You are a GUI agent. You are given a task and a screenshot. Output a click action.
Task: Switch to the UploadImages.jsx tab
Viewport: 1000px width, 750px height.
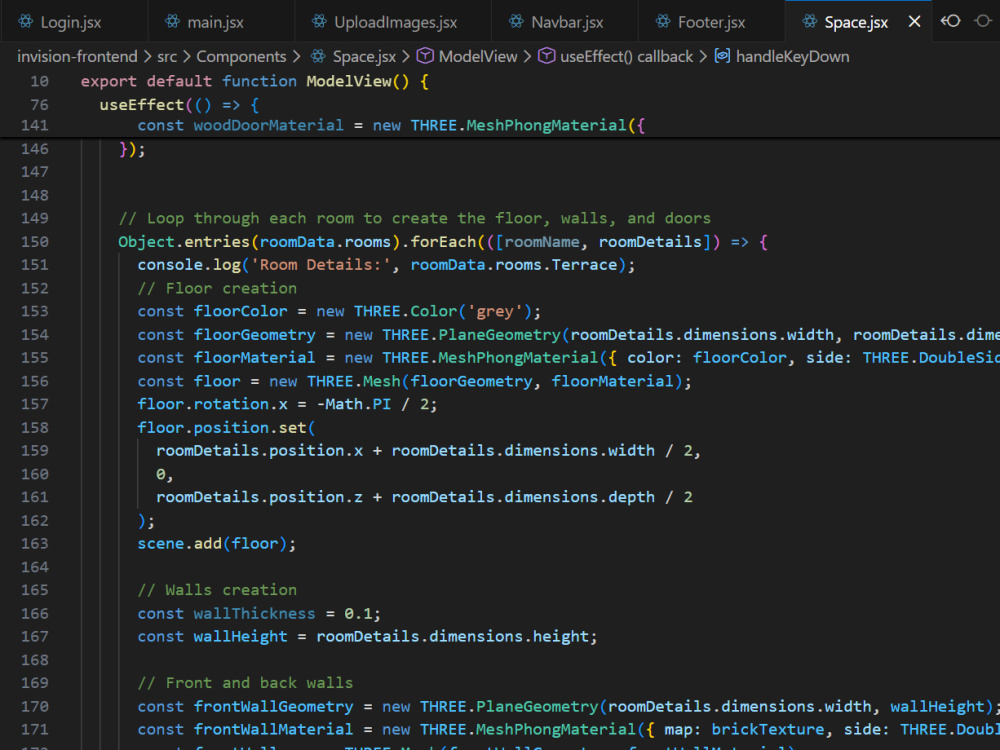(395, 22)
